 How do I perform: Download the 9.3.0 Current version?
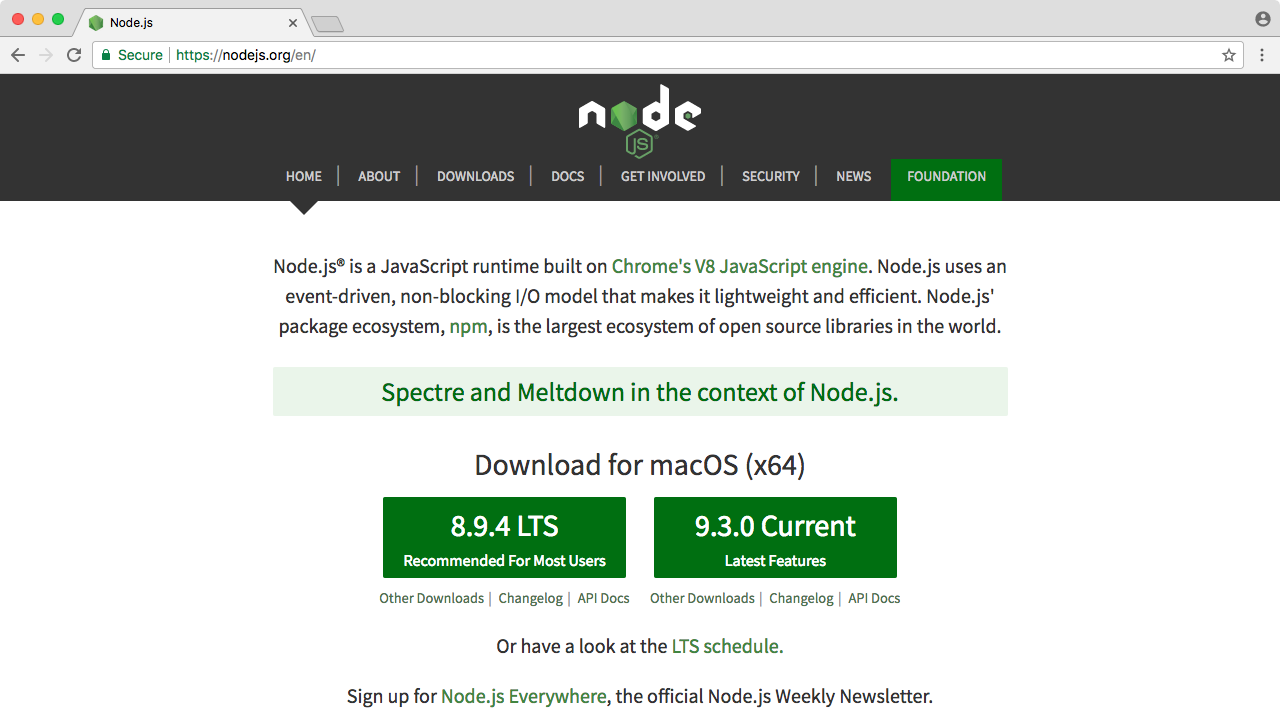pyautogui.click(x=775, y=537)
